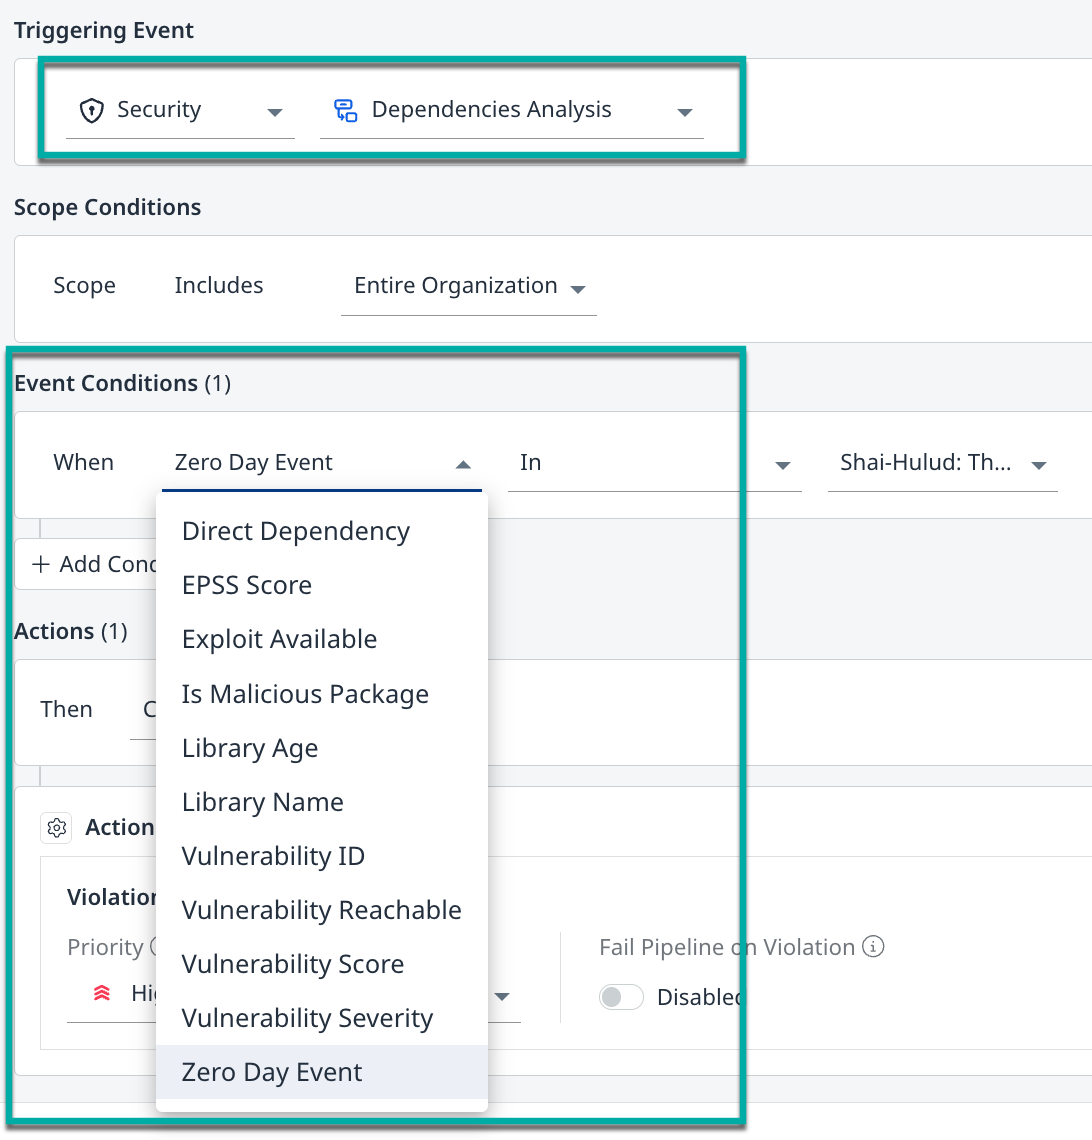This screenshot has width=1092, height=1140.
Task: Select Is Malicious Package option
Action: (305, 694)
